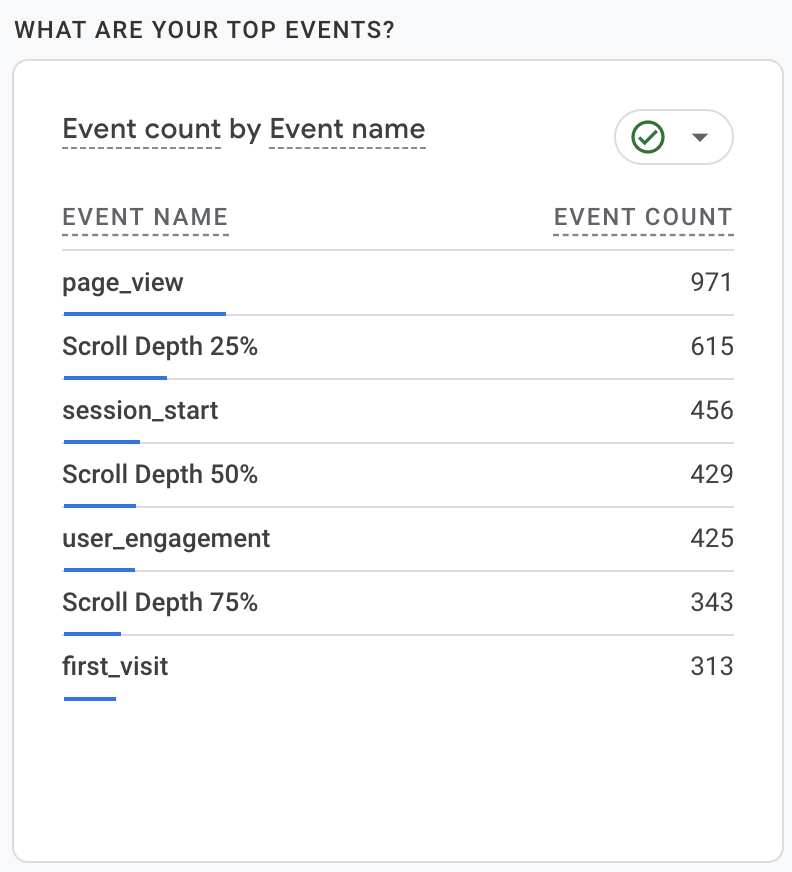Open the data quality dropdown arrow
792x872 pixels.
pyautogui.click(x=700, y=137)
